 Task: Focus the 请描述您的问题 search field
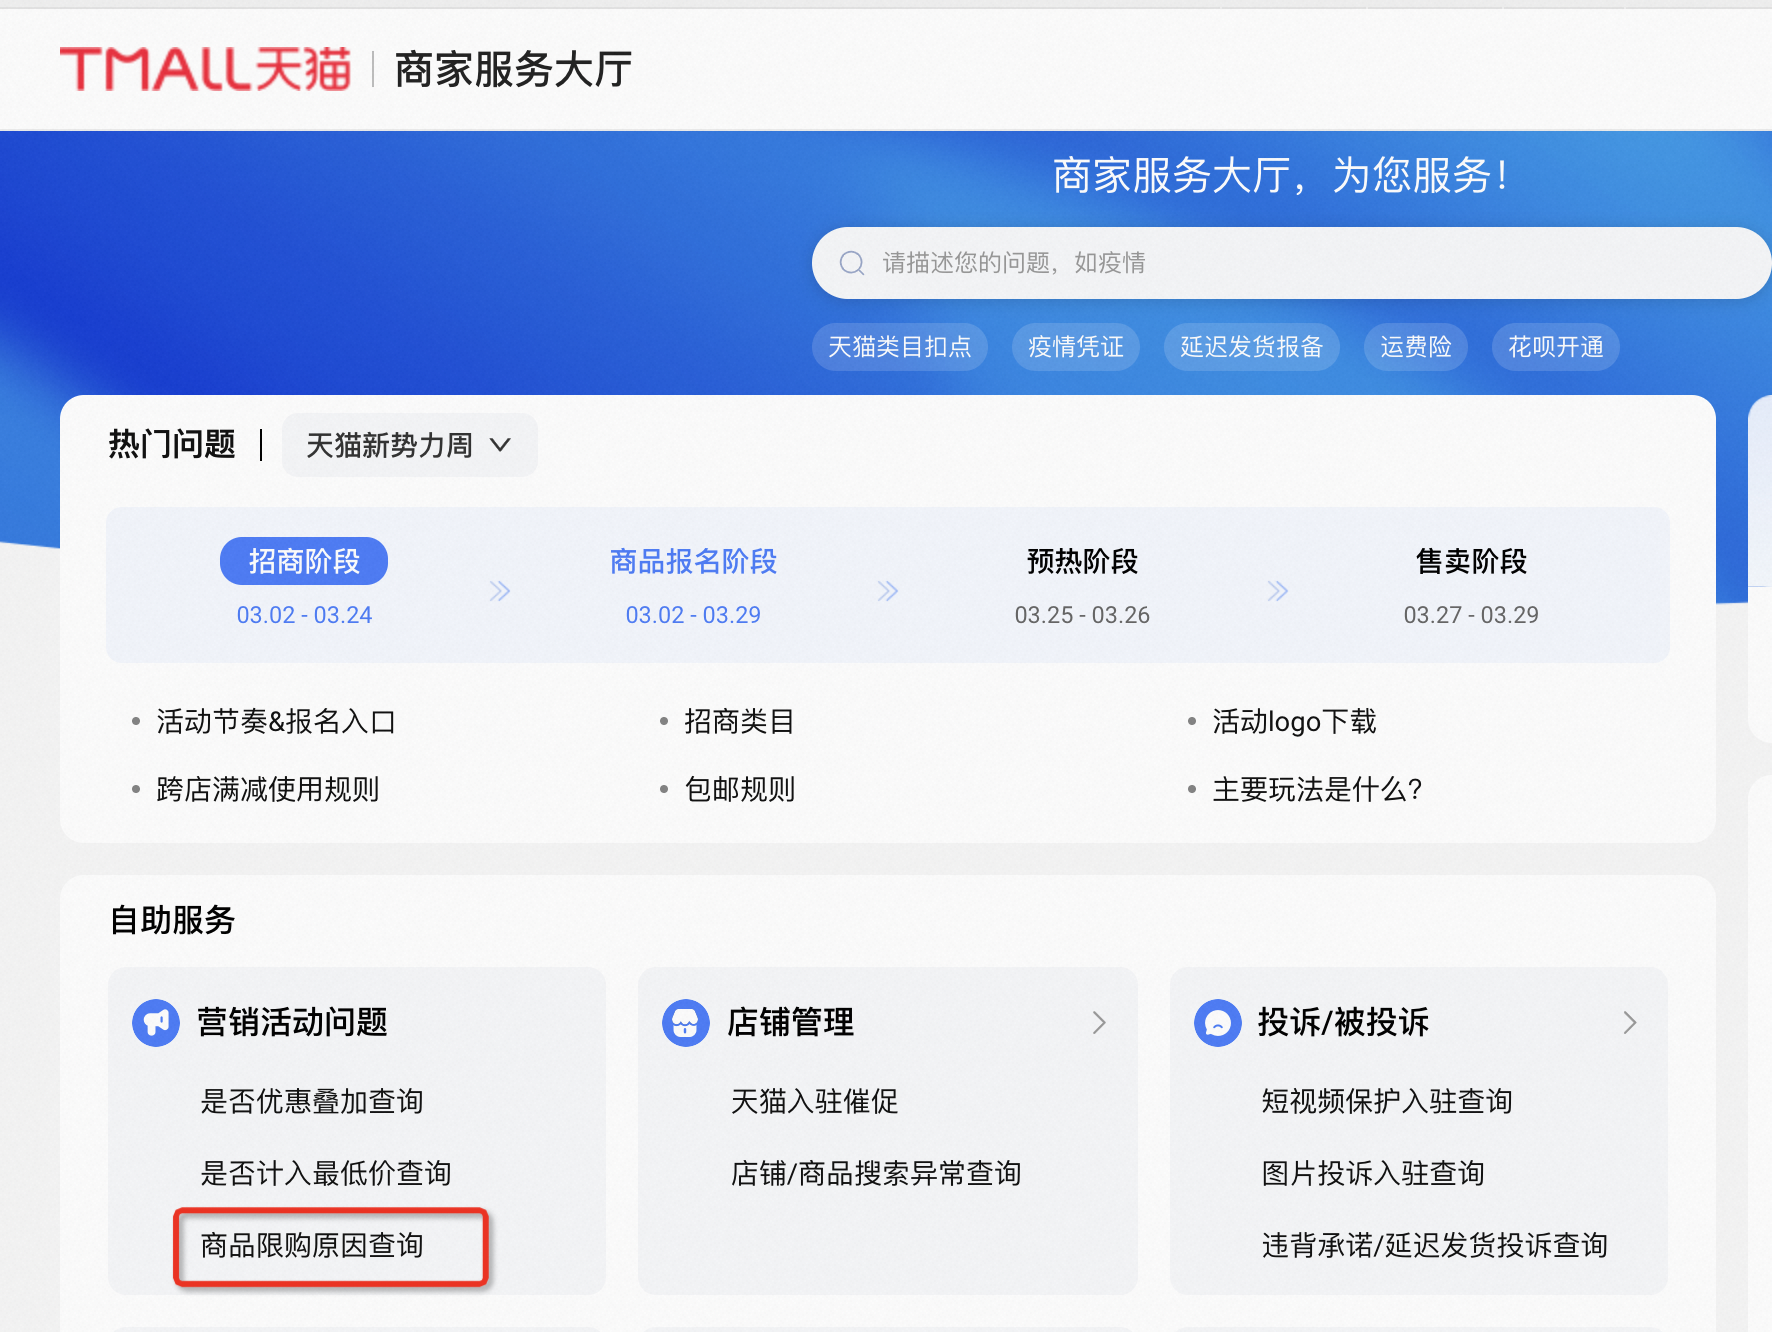[x=1290, y=263]
